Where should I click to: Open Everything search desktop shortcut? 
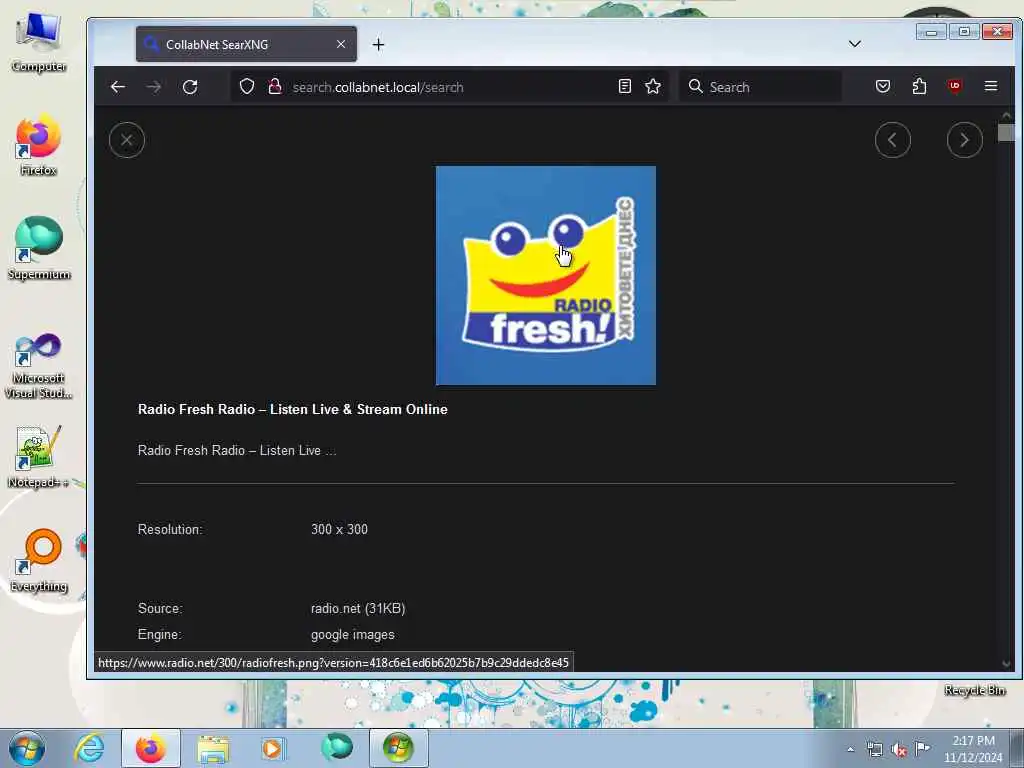[x=39, y=561]
